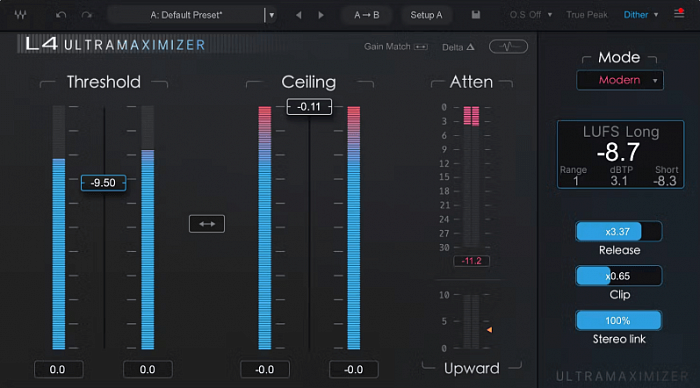700x388 pixels.
Task: Load the next preset arrow
Action: pyautogui.click(x=321, y=15)
